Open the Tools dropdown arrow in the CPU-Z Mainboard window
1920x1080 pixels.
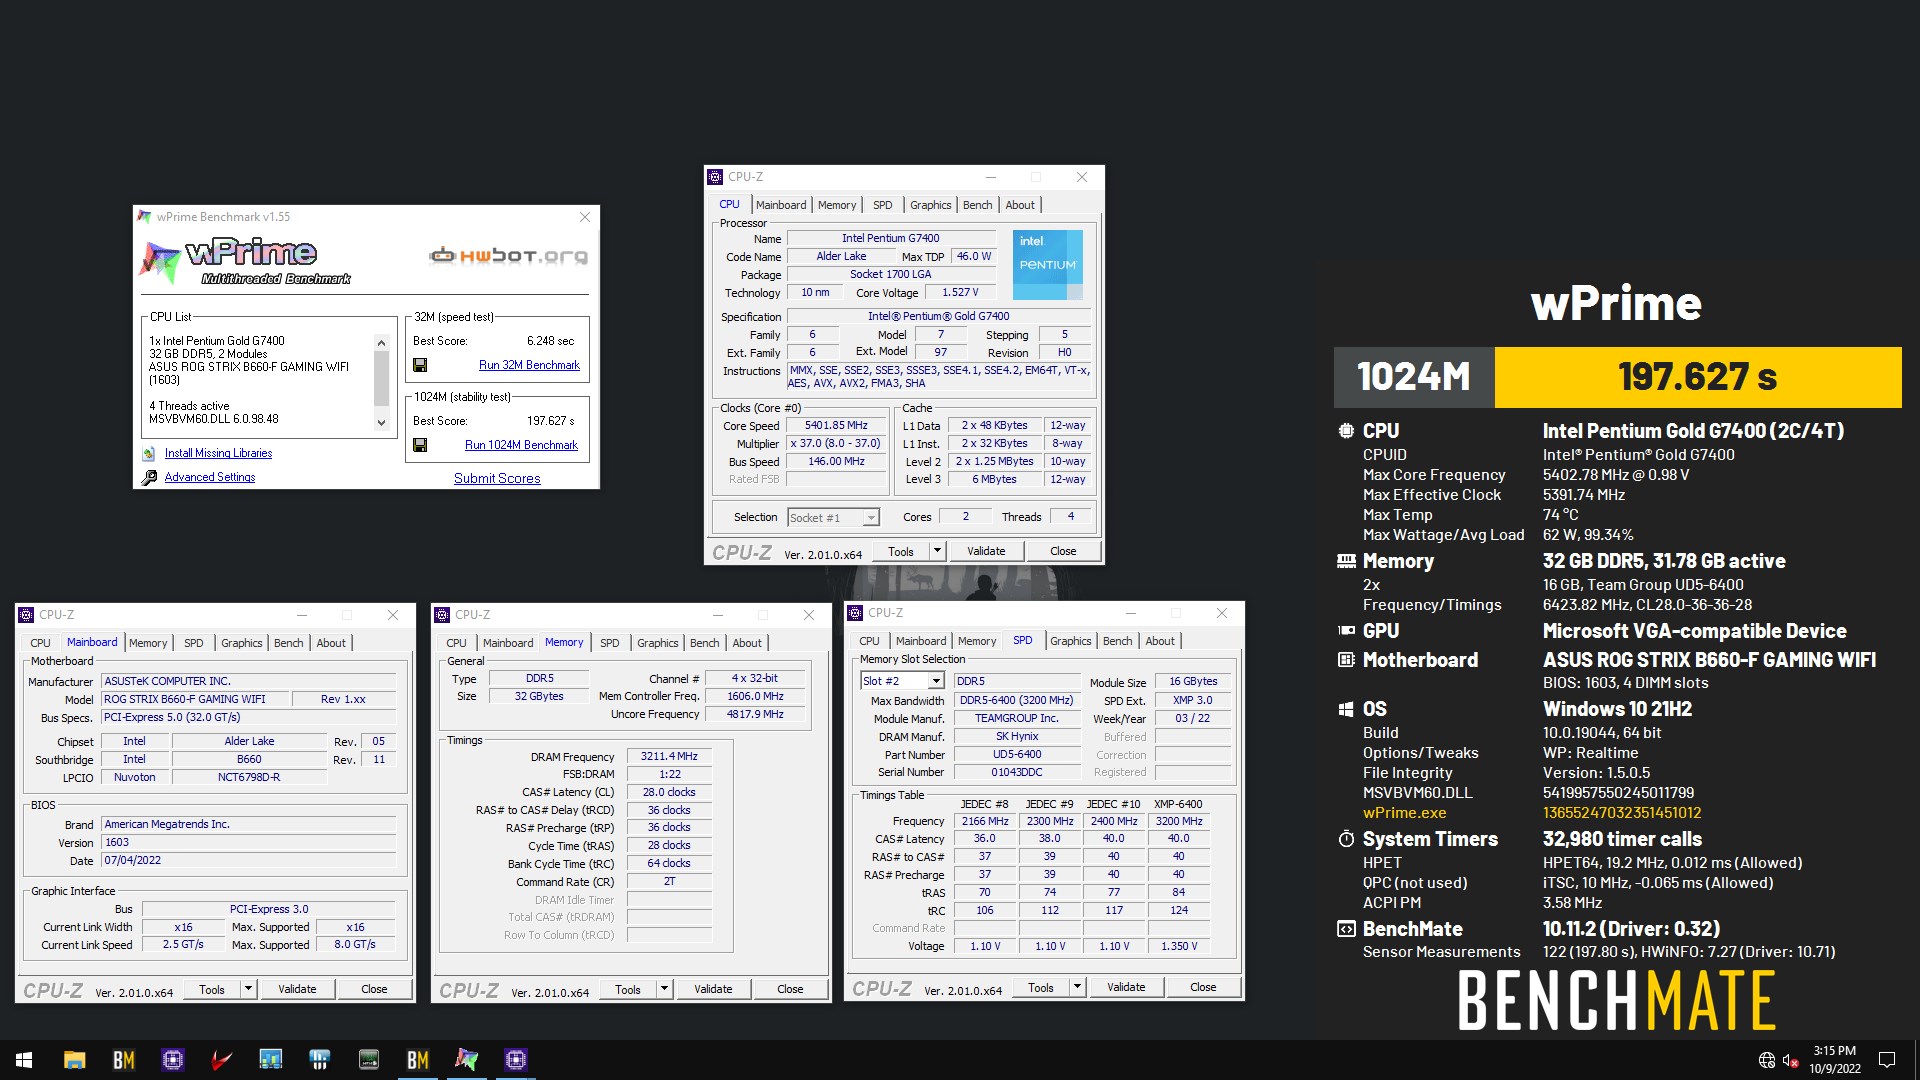pos(248,989)
